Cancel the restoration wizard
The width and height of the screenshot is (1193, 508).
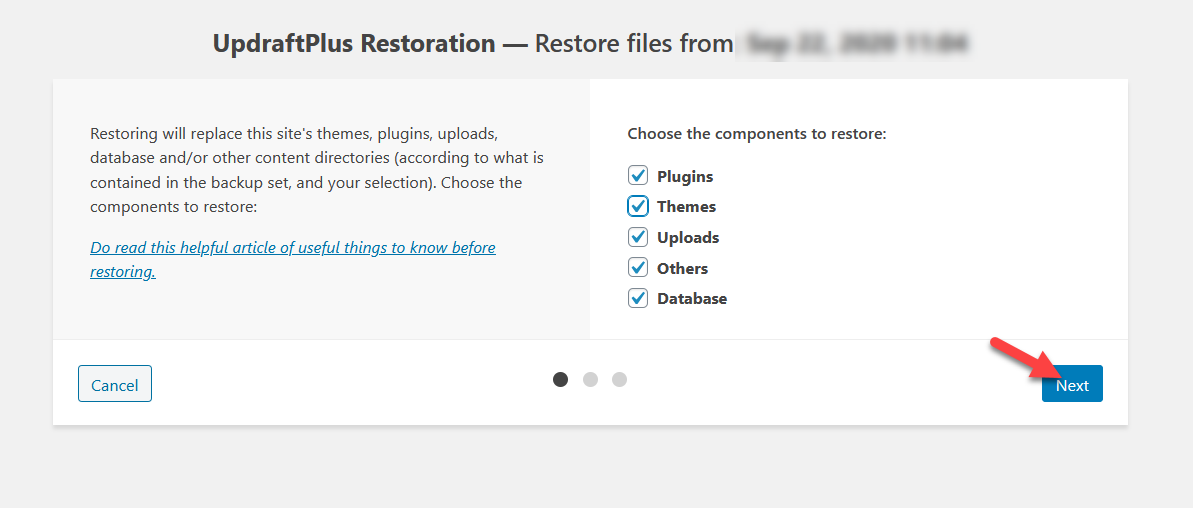tap(115, 384)
